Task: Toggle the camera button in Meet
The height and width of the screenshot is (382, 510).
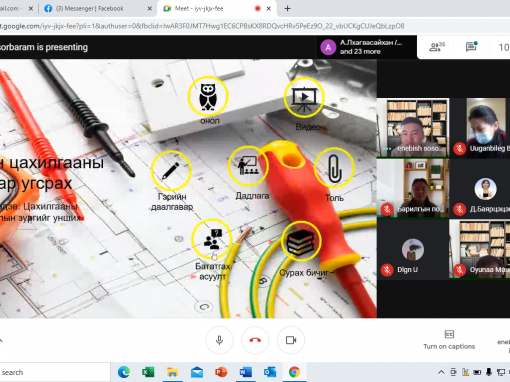Action: tap(291, 340)
